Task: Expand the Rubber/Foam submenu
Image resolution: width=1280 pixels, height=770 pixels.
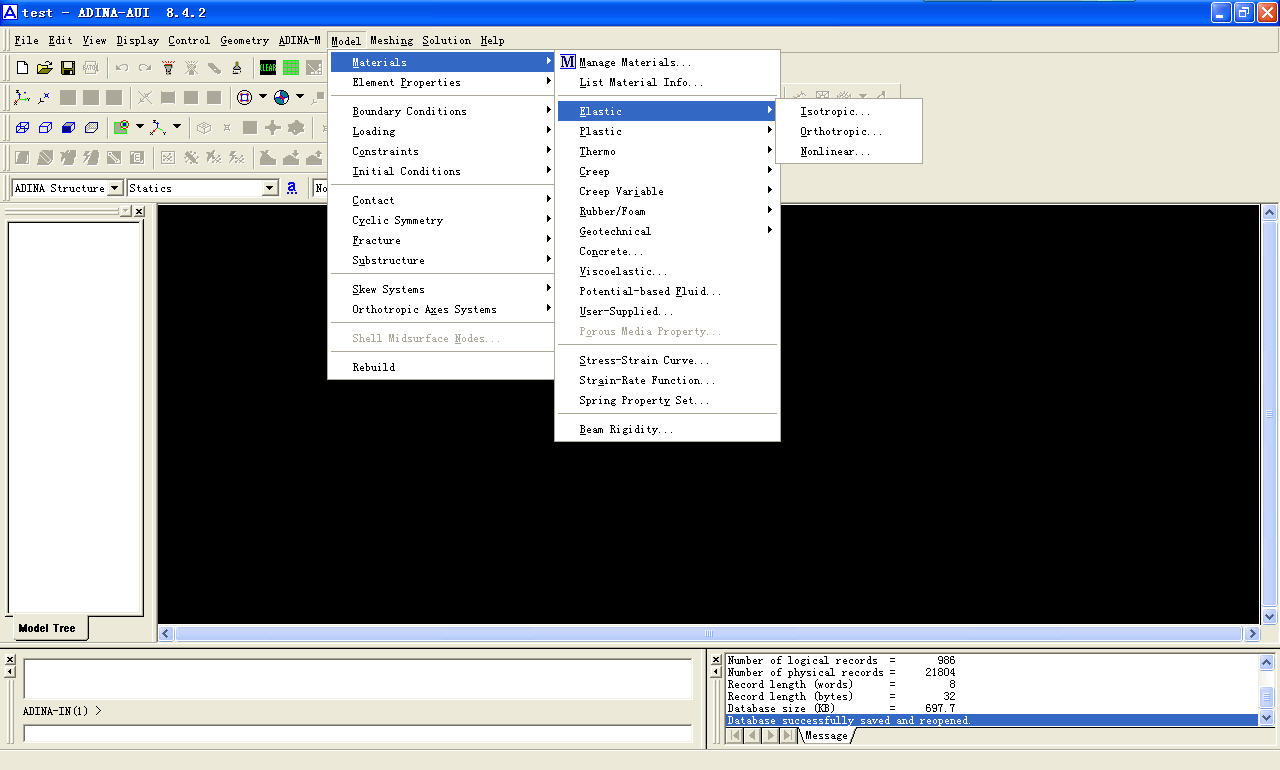Action: click(668, 211)
